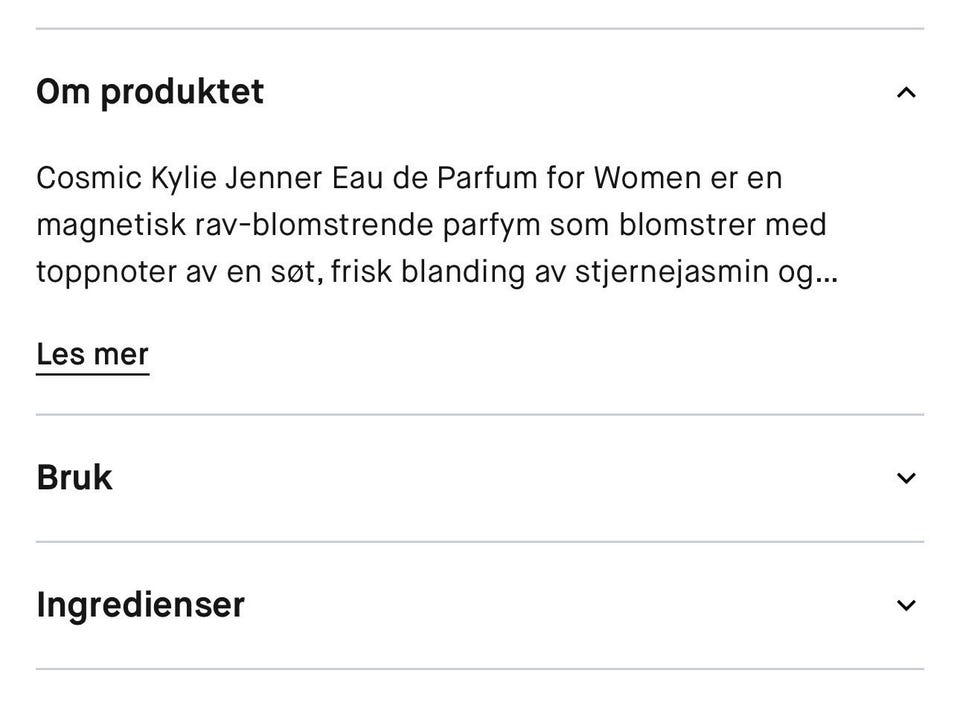
Task: Click the Bruk heading text
Action: click(73, 477)
